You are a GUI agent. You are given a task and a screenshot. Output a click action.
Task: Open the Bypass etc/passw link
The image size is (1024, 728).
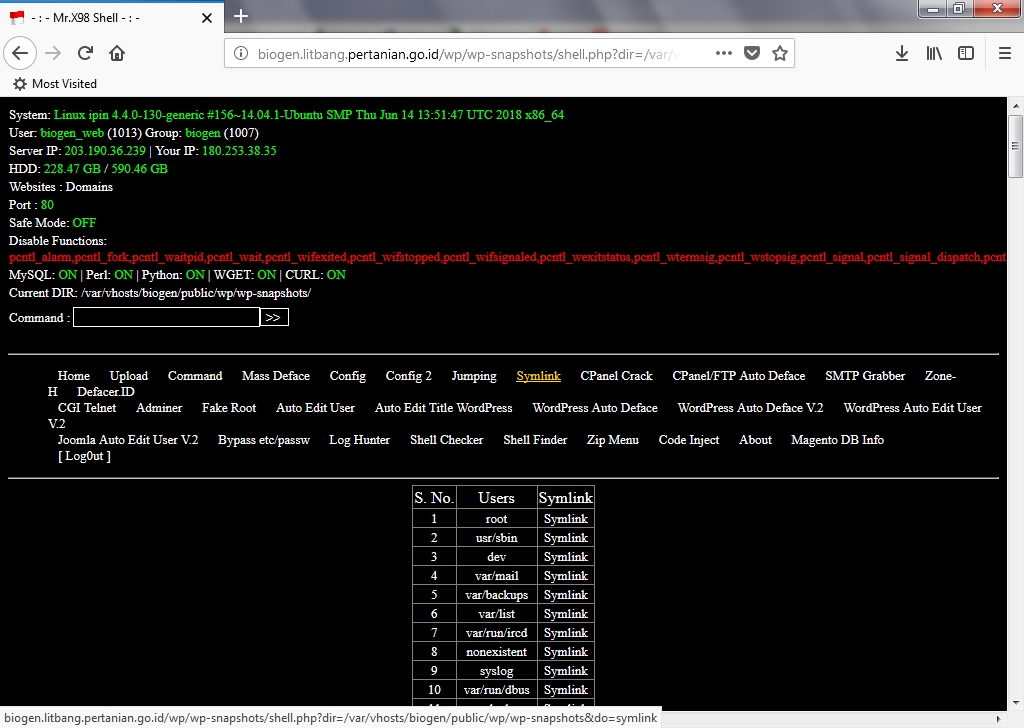[264, 440]
